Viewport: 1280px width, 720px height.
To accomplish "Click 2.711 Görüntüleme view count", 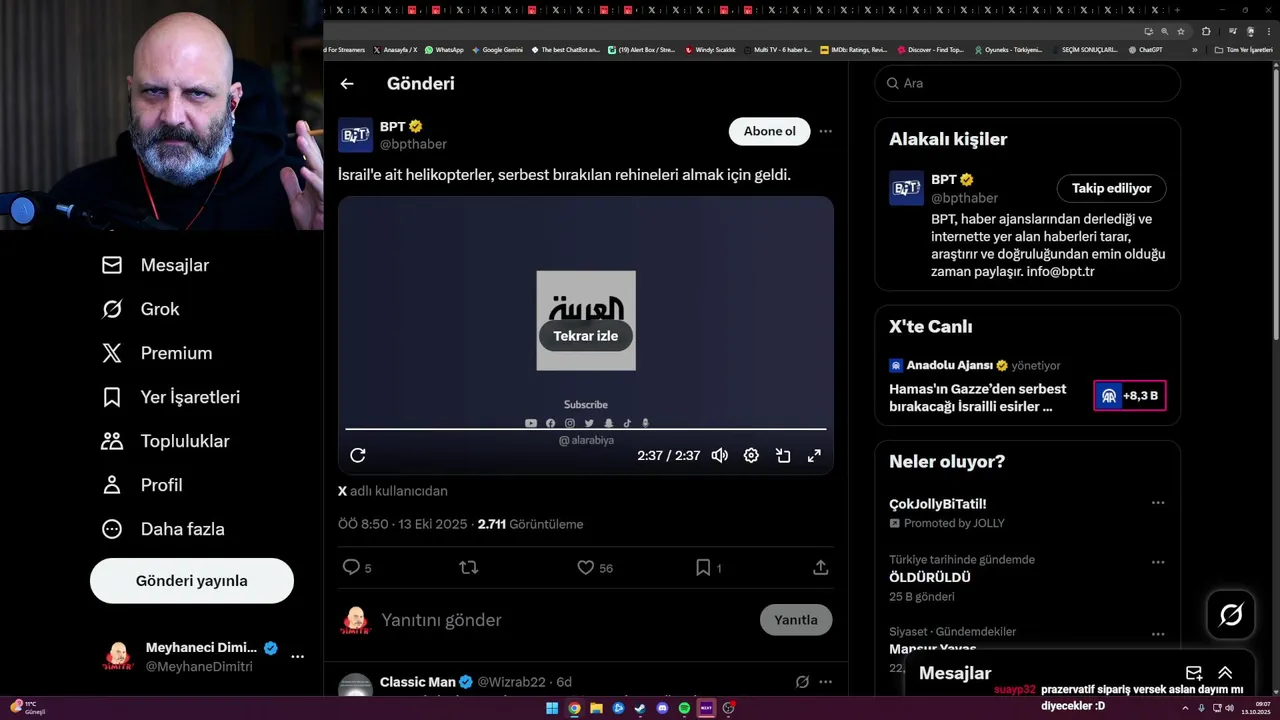I will [x=530, y=524].
